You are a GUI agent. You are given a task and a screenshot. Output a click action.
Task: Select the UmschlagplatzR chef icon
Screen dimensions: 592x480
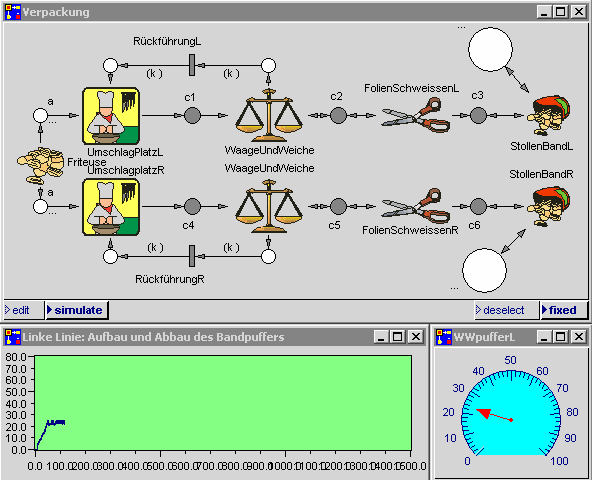[x=111, y=207]
